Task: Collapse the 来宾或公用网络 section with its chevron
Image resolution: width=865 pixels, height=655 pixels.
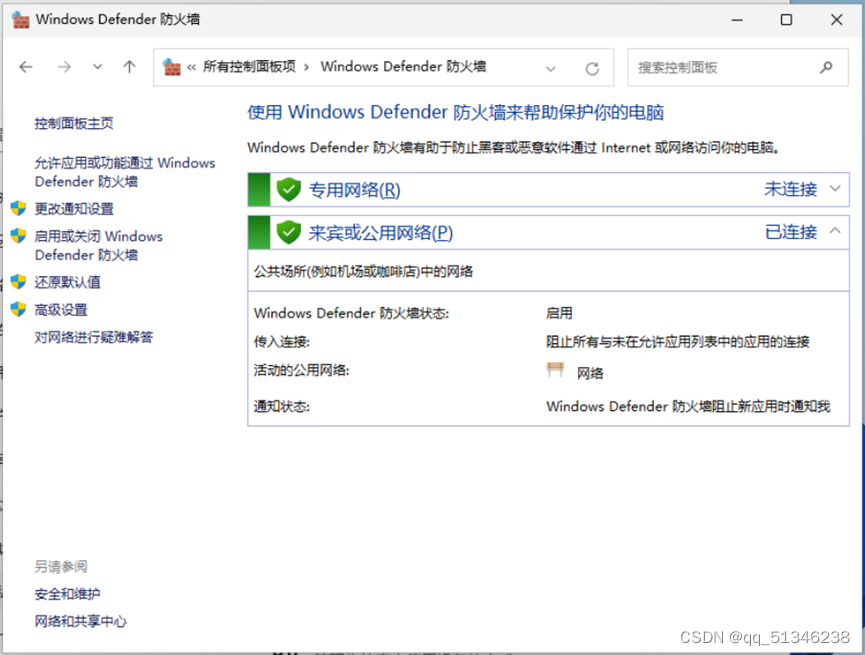Action: pyautogui.click(x=835, y=231)
